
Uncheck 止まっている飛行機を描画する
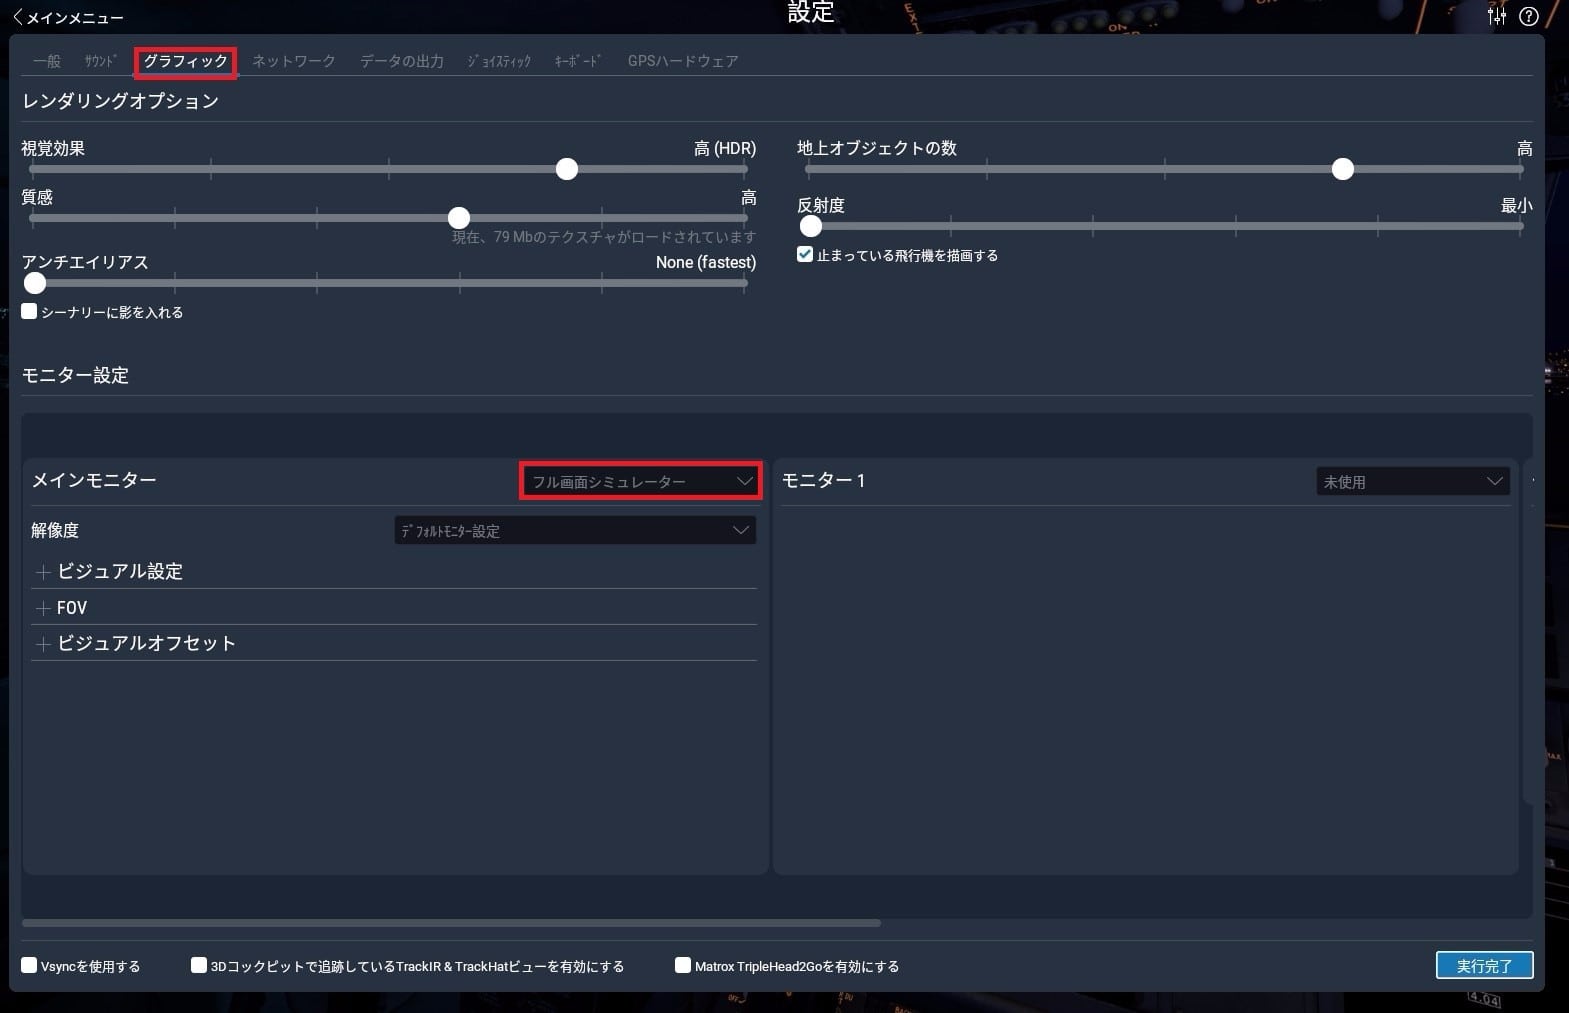805,255
